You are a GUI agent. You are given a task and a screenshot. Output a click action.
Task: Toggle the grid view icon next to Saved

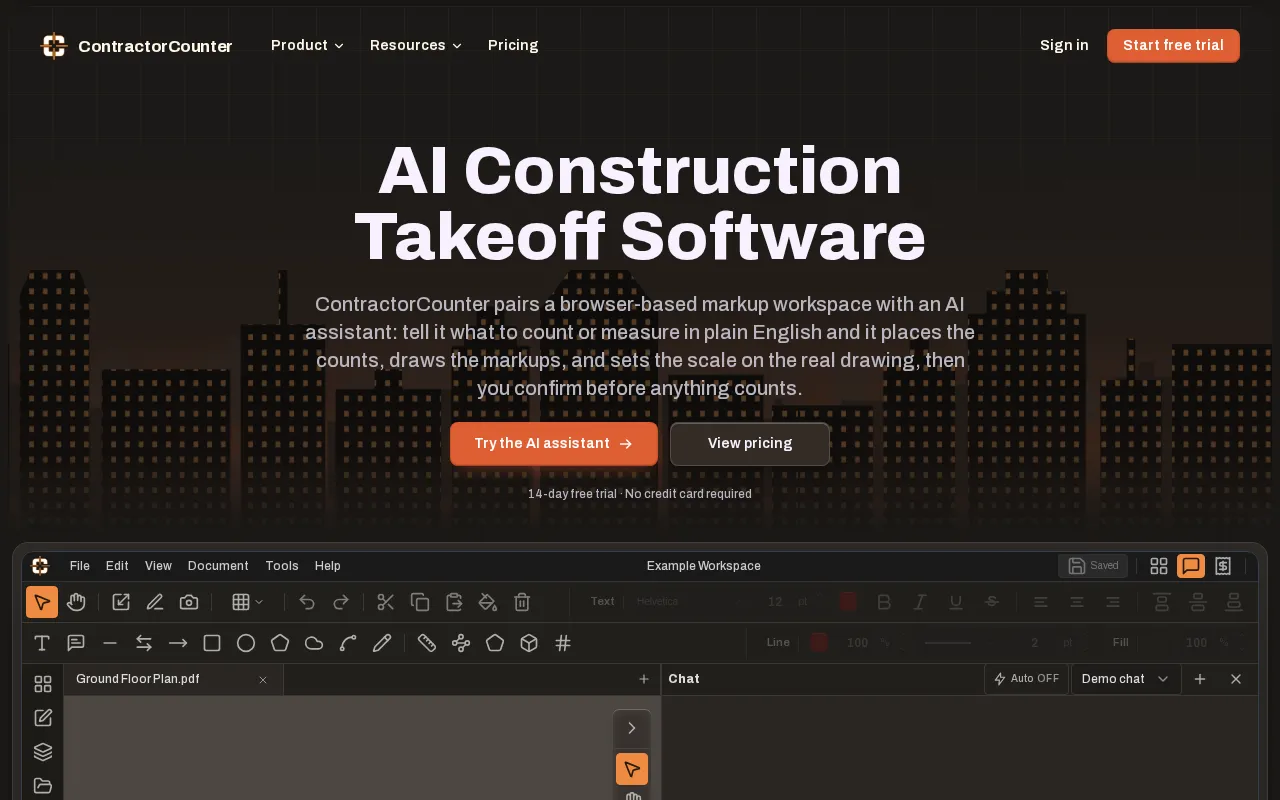1159,566
